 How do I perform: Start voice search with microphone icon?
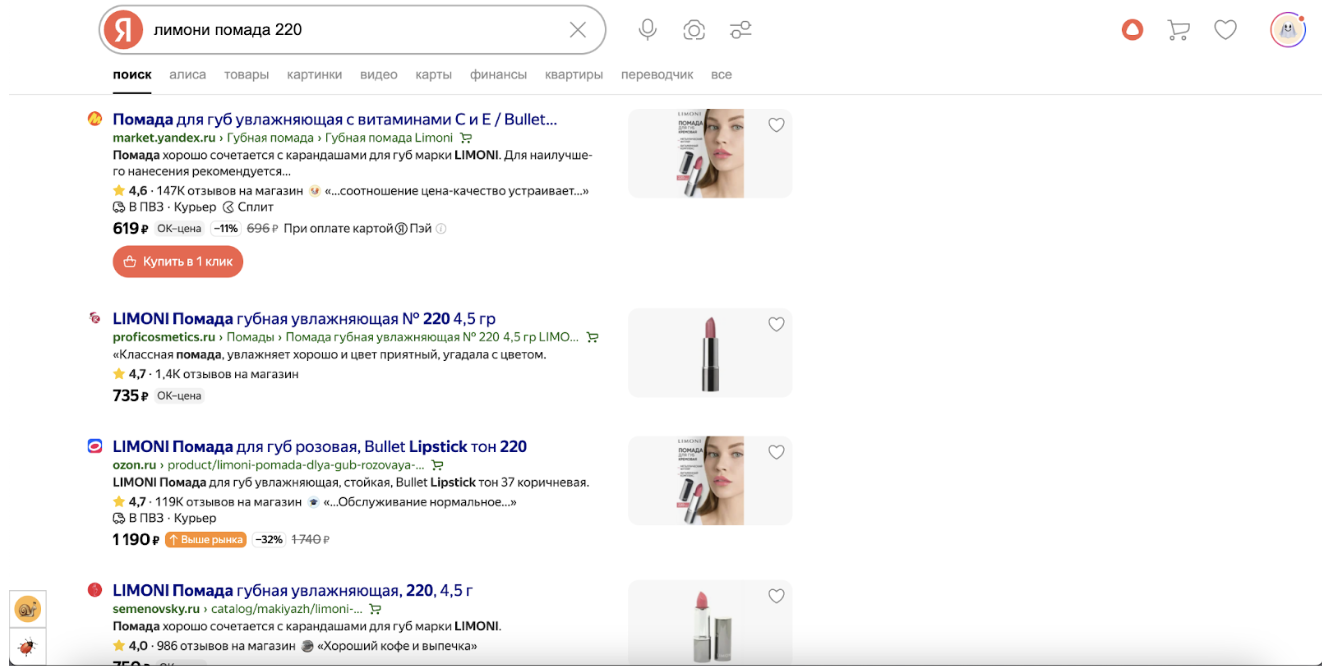coord(648,30)
